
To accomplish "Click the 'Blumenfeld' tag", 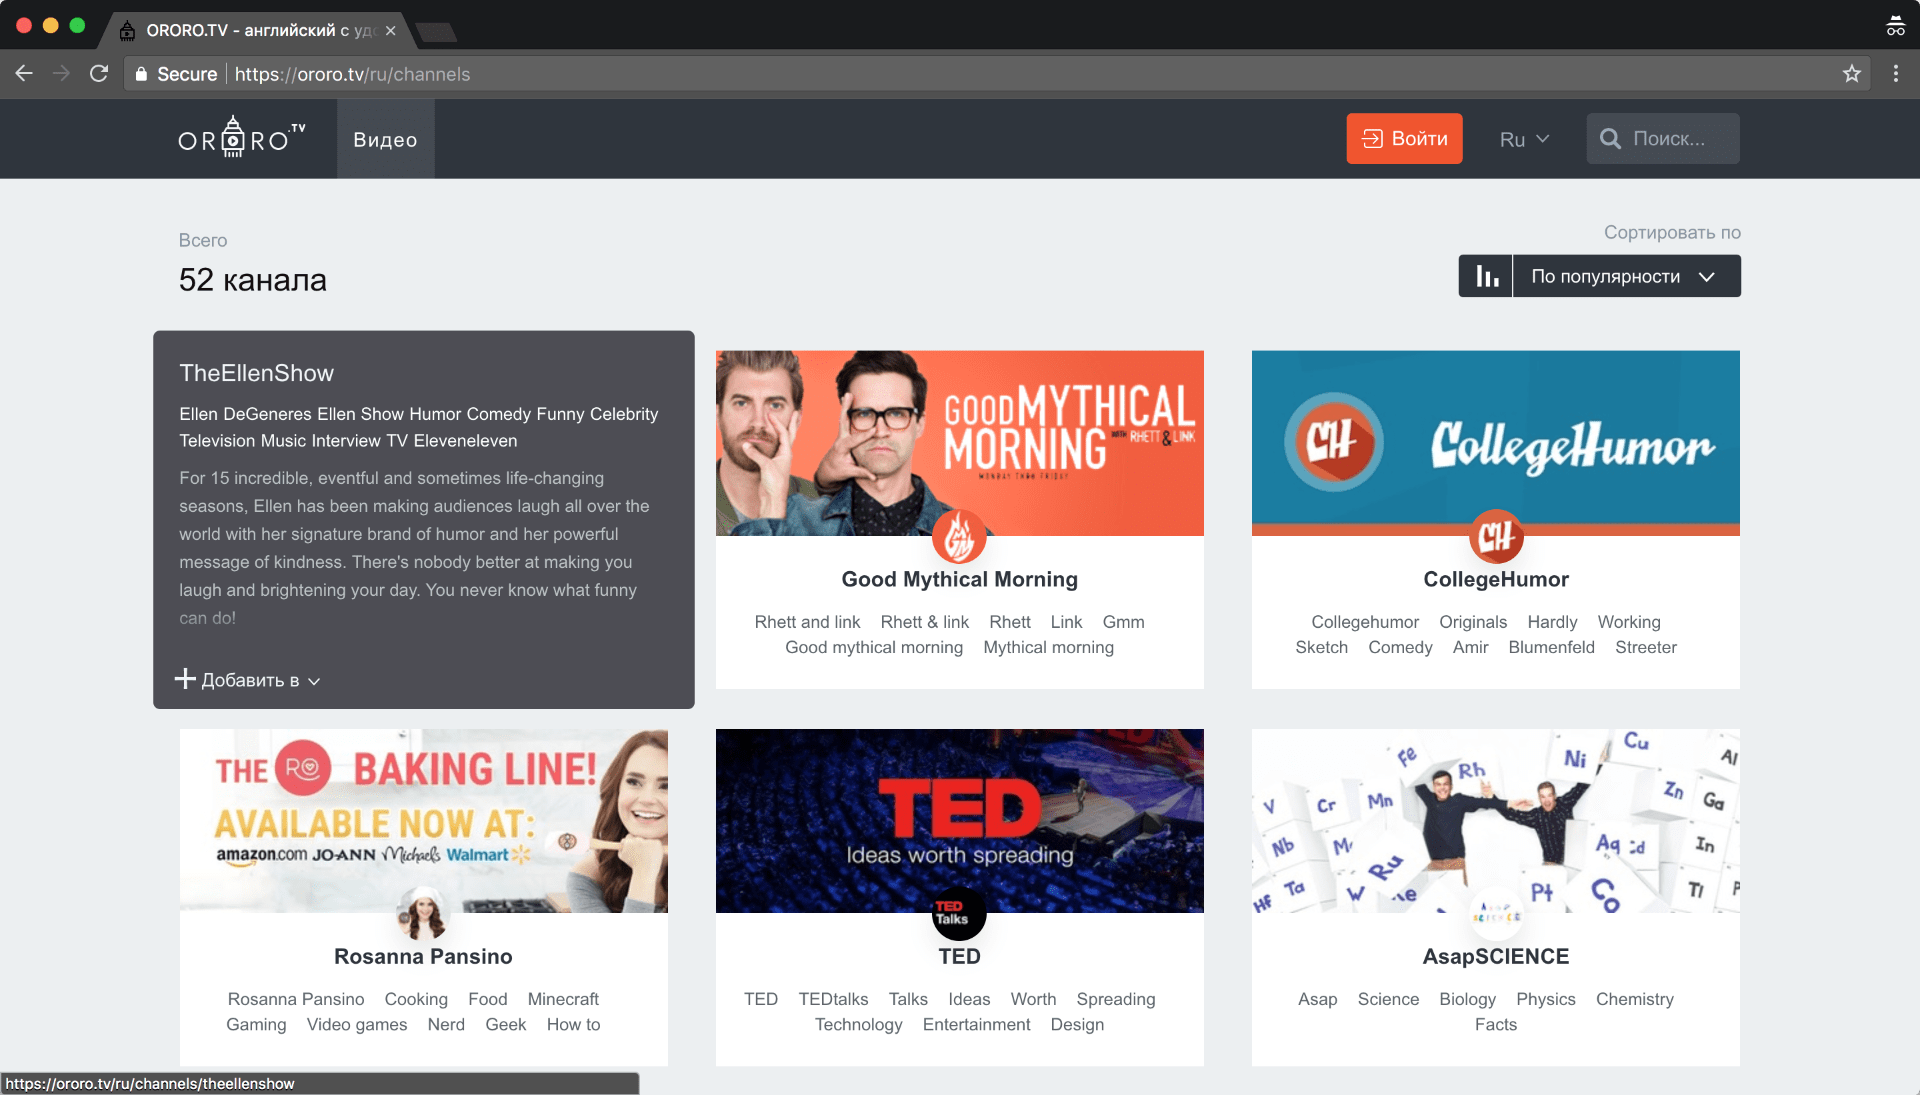I will 1551,647.
